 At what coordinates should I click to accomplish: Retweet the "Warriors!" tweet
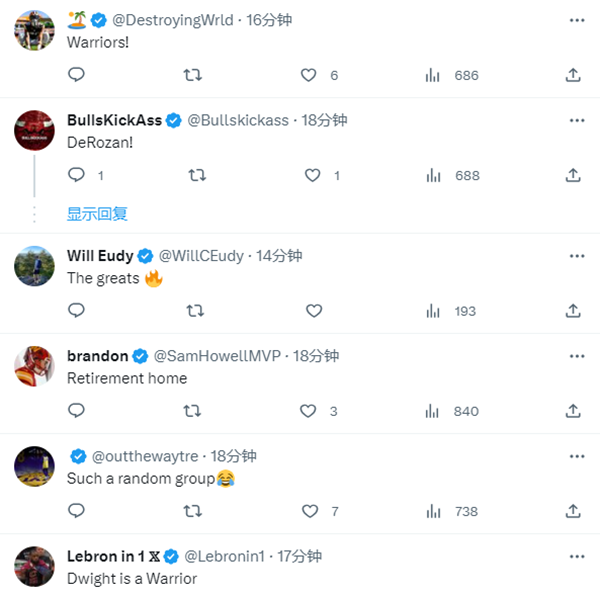point(194,75)
